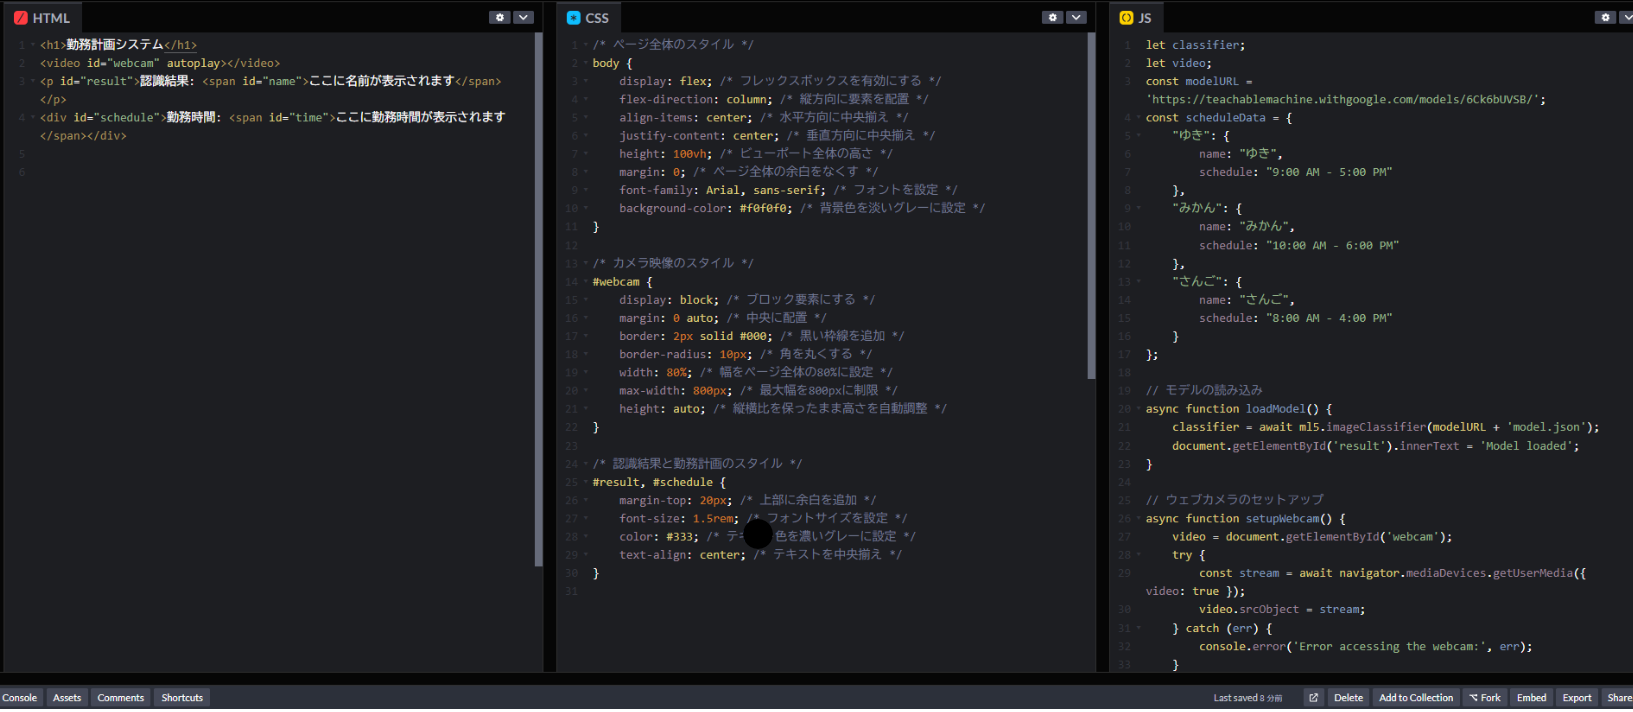Click the '// ウェブカメラのセットアップ' comment
This screenshot has width=1633, height=712.
[x=1234, y=499]
